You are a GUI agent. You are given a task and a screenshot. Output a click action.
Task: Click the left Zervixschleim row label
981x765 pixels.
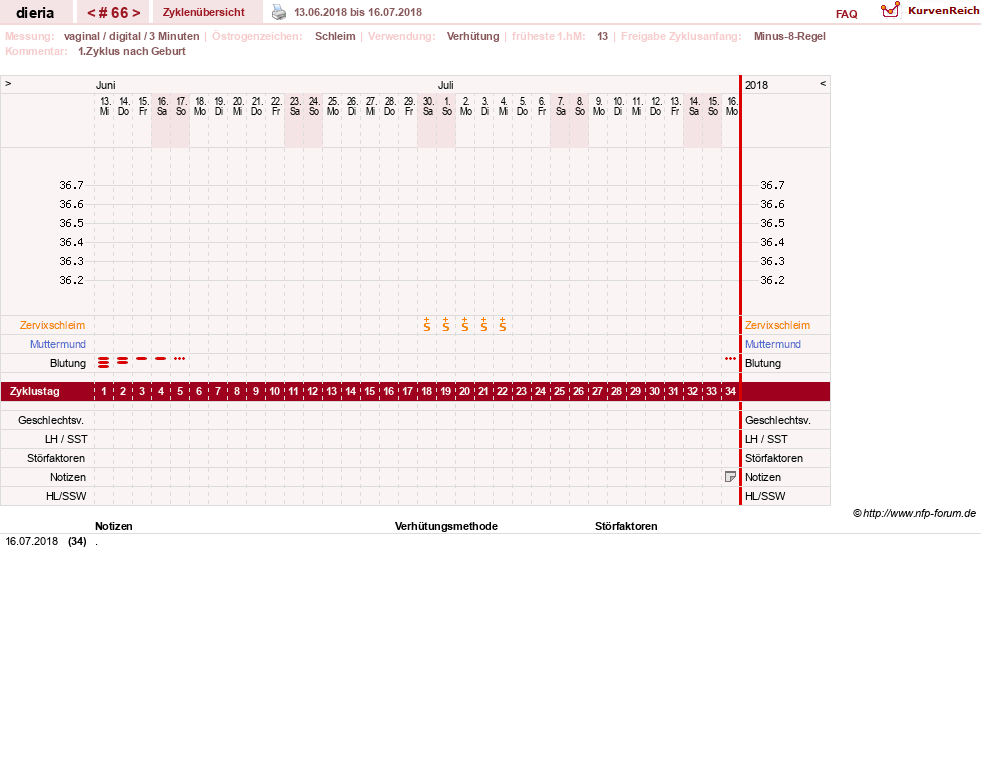(x=53, y=325)
